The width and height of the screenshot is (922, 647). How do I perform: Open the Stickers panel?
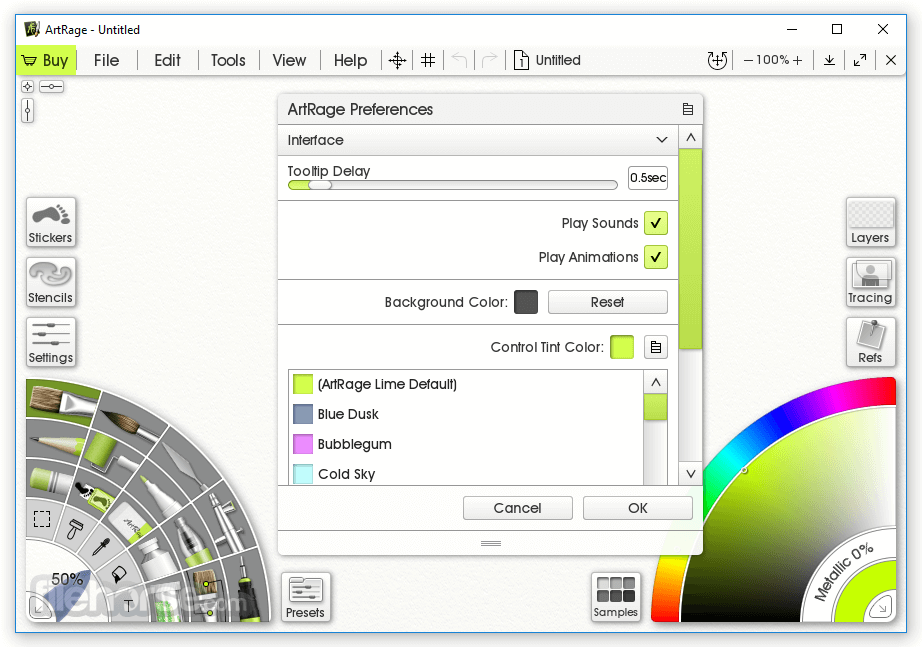(51, 222)
